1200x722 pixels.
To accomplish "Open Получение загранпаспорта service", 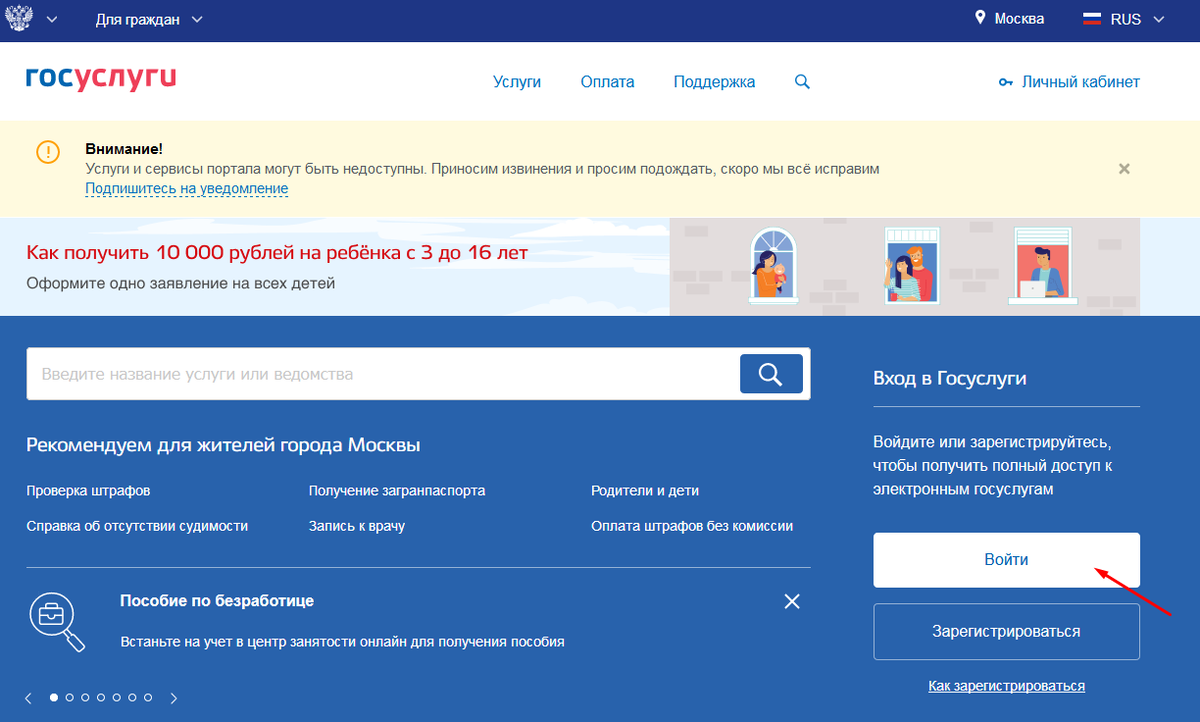I will [397, 491].
